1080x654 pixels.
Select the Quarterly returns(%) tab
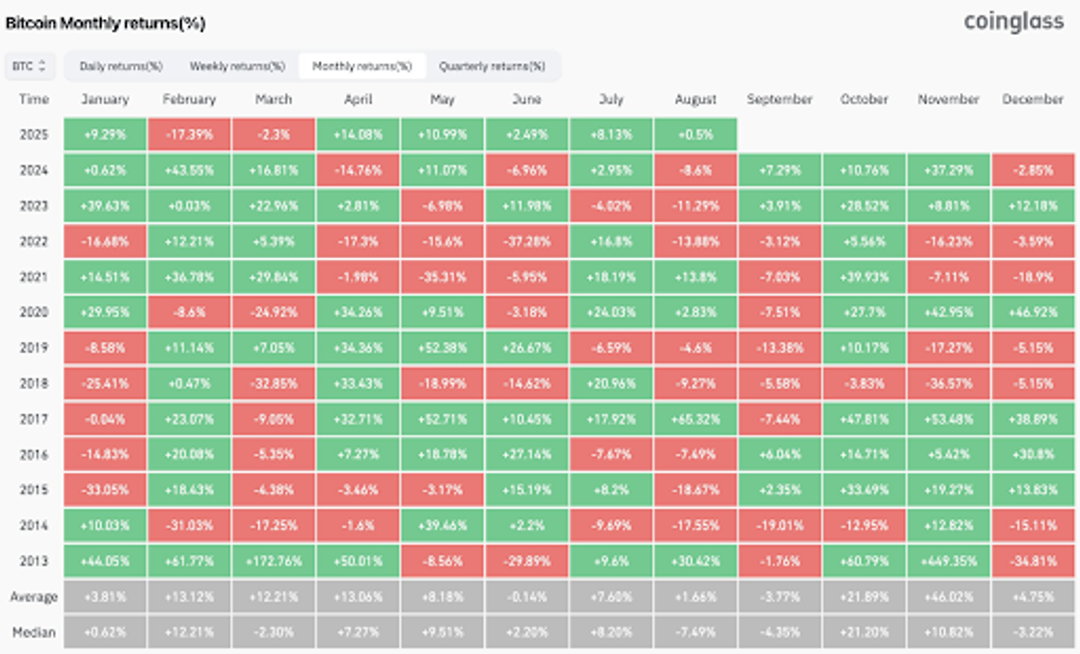pyautogui.click(x=491, y=66)
